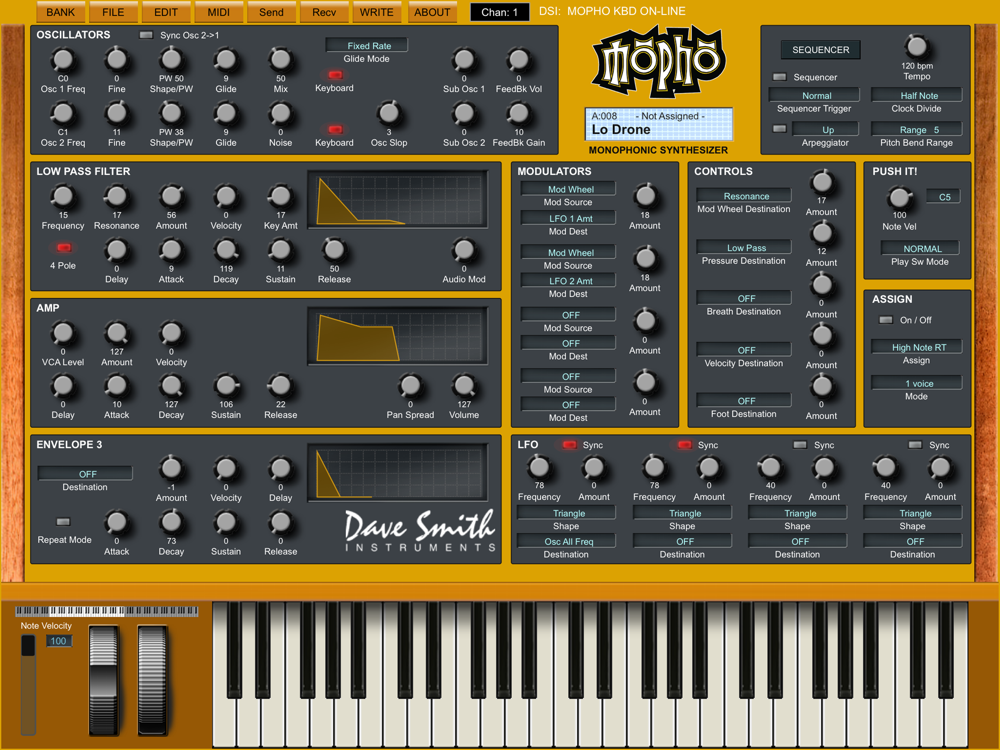The height and width of the screenshot is (750, 1000).
Task: Open the Sequencer Trigger Normal selector
Action: 814,96
